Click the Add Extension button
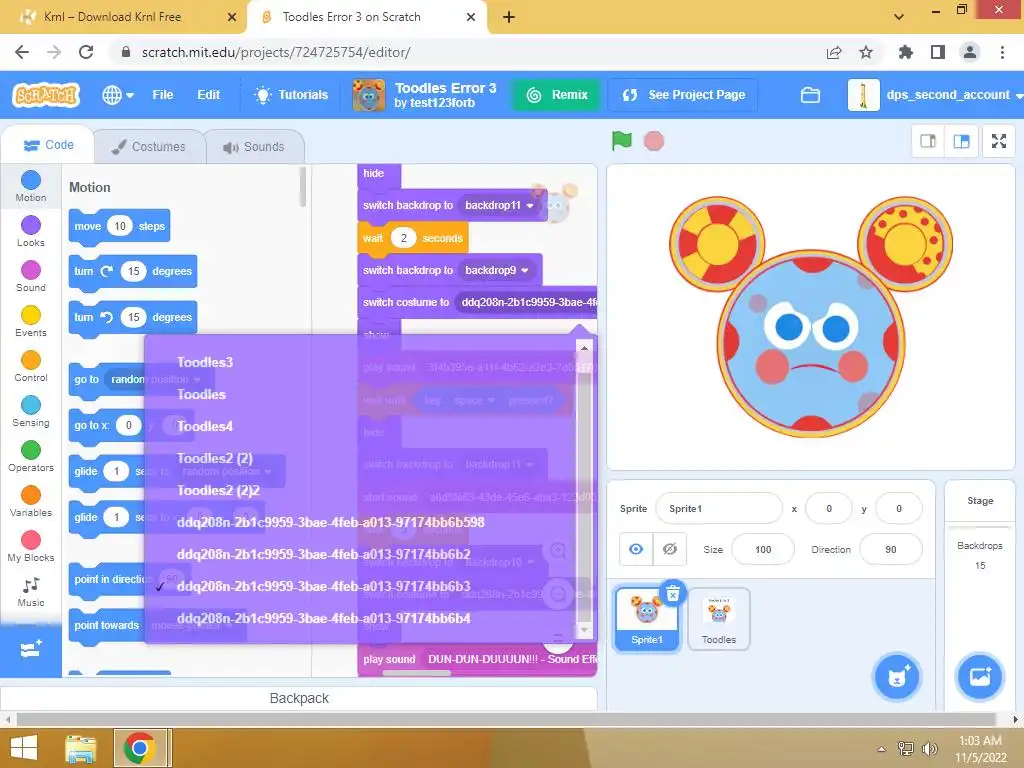Image resolution: width=1024 pixels, height=768 pixels. (31, 650)
